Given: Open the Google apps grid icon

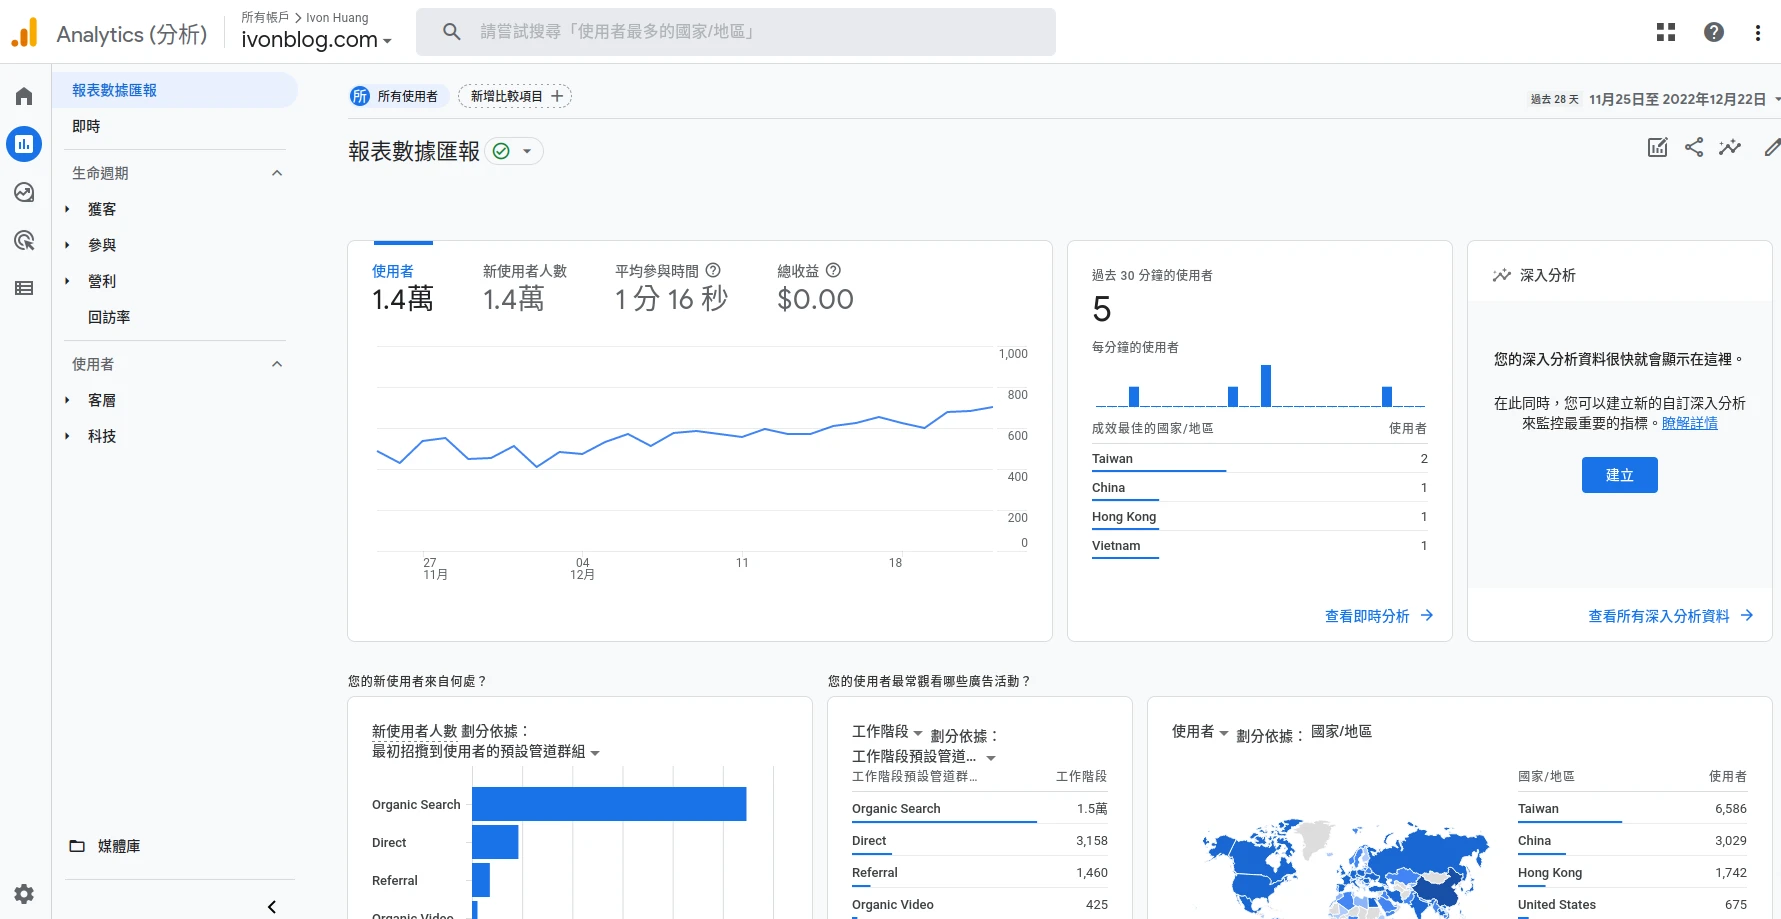Looking at the screenshot, I should tap(1666, 32).
